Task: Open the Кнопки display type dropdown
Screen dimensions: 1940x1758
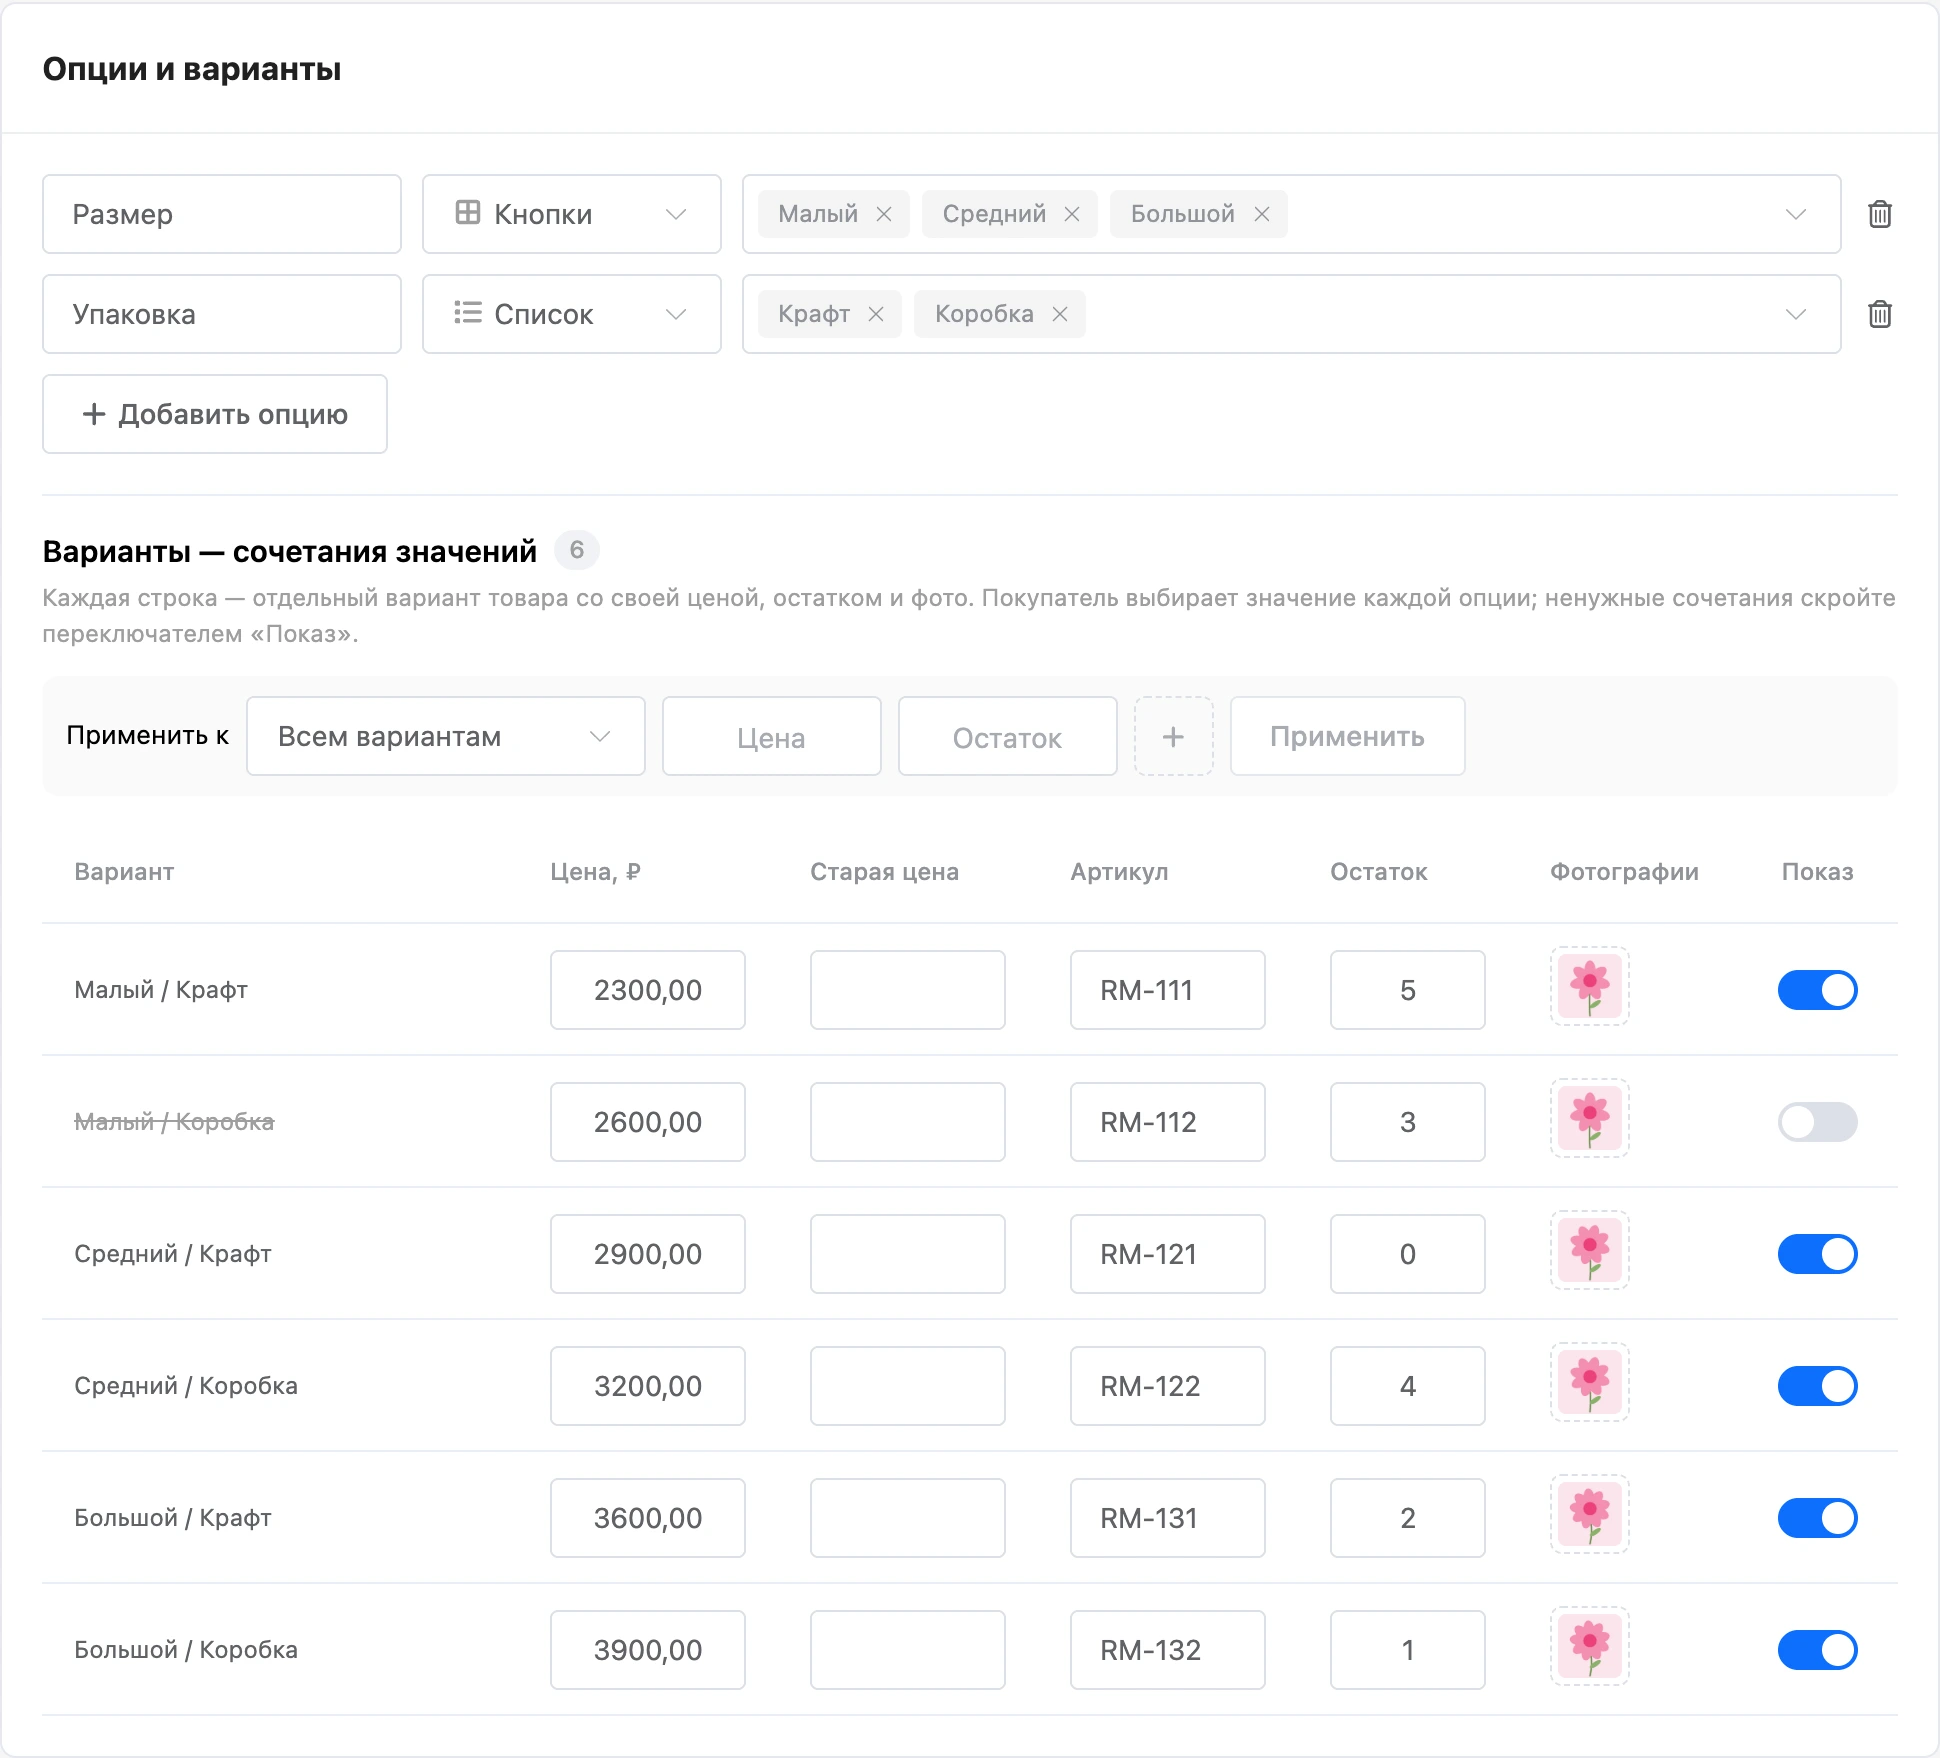Action: (x=571, y=214)
